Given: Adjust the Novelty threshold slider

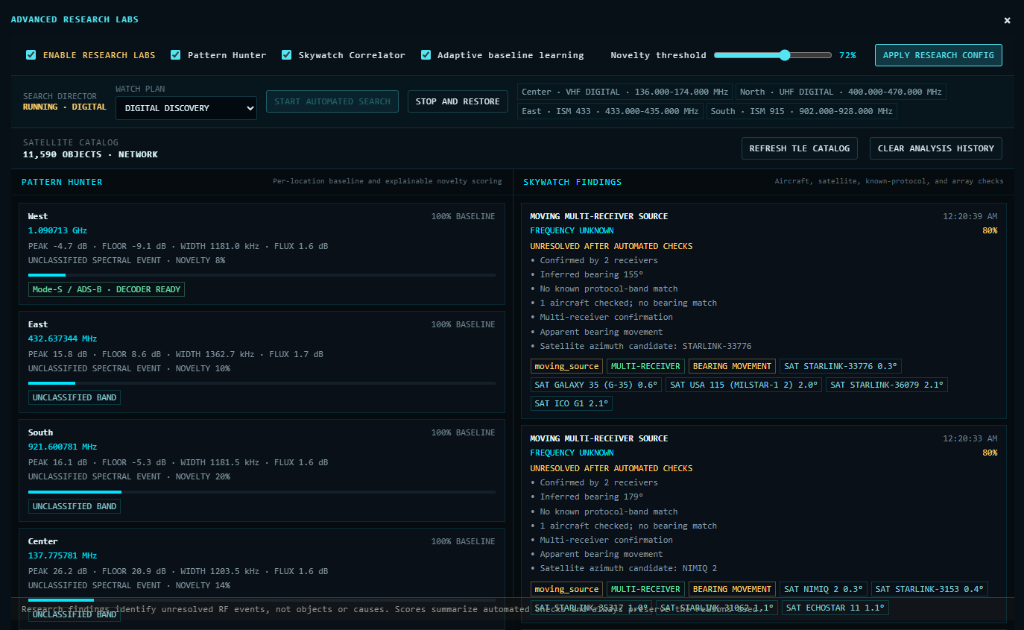Looking at the screenshot, I should coord(773,55).
